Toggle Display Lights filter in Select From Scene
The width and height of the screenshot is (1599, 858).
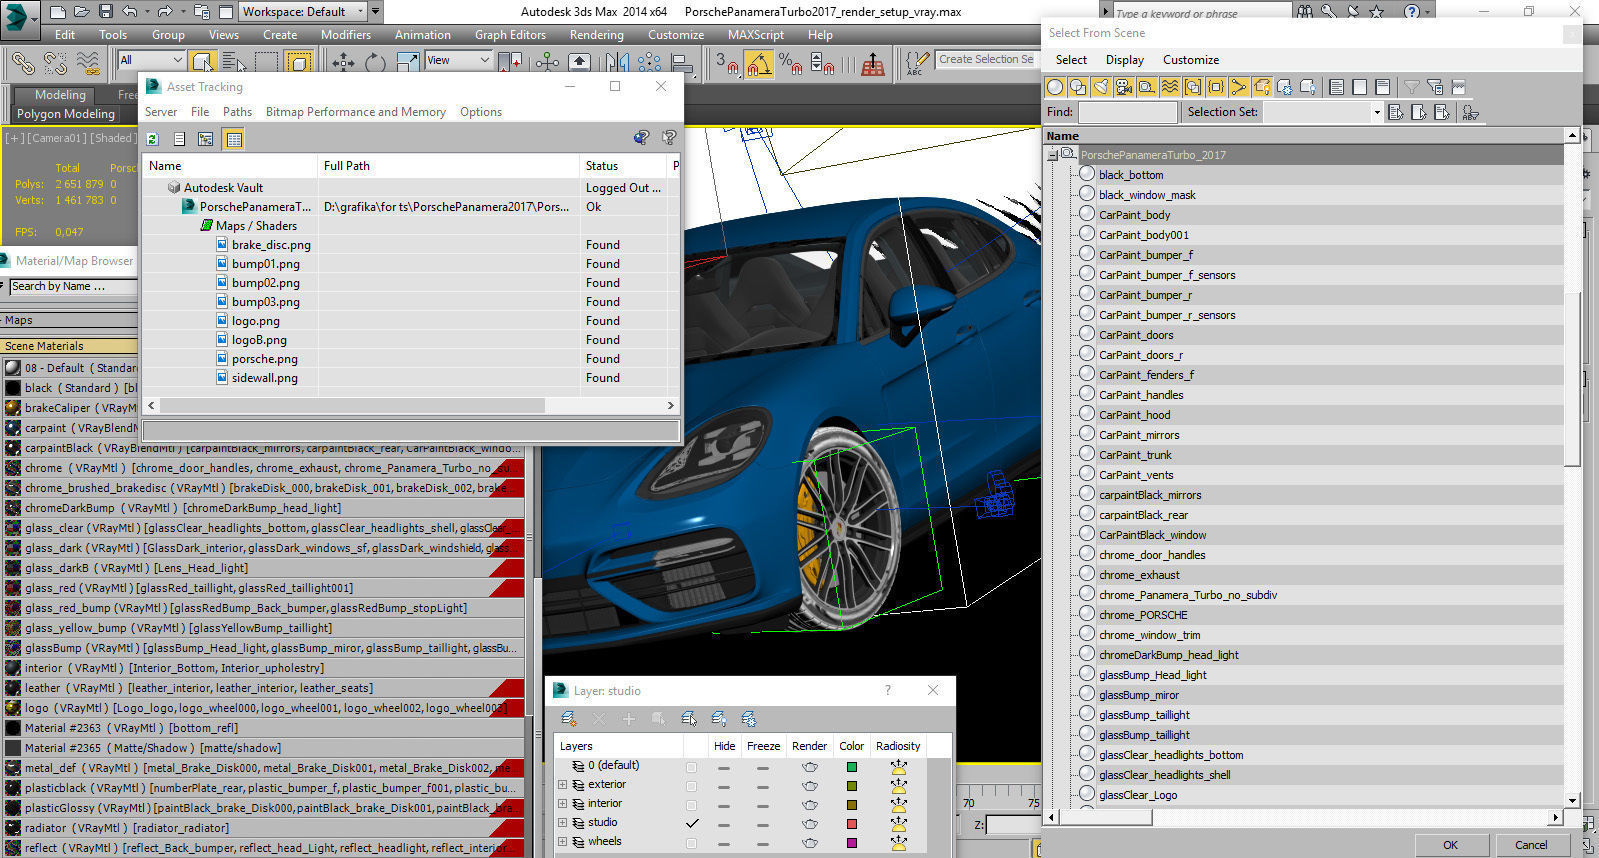pyautogui.click(x=1100, y=87)
